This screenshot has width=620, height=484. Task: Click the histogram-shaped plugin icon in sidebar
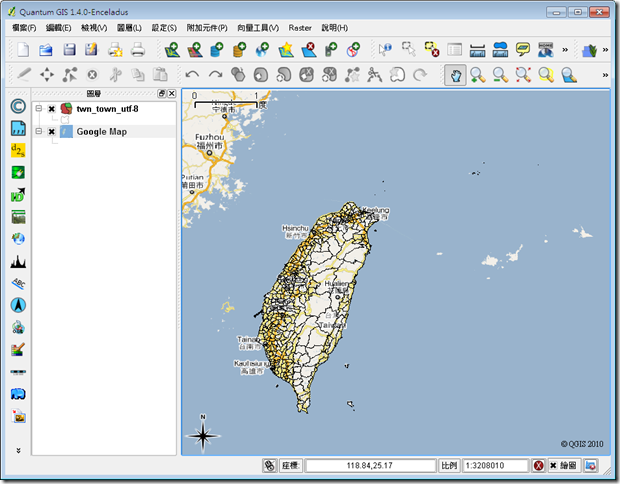[18, 261]
